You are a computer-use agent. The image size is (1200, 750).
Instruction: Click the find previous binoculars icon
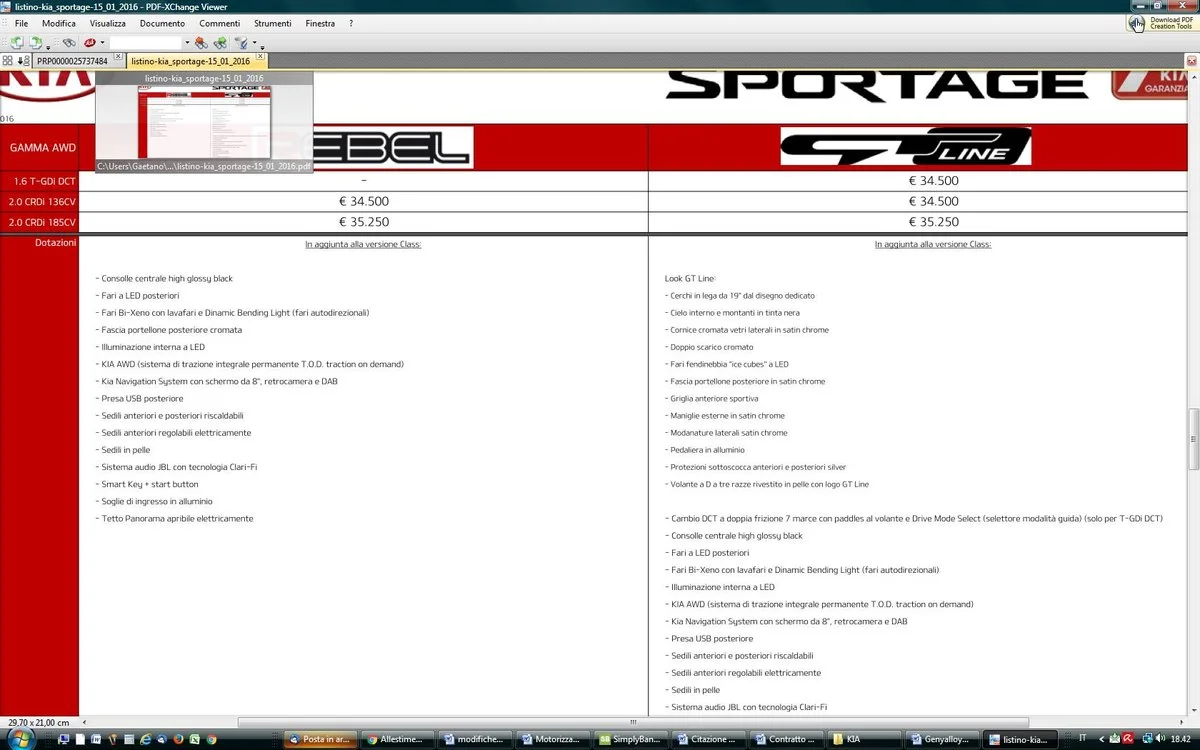201,42
